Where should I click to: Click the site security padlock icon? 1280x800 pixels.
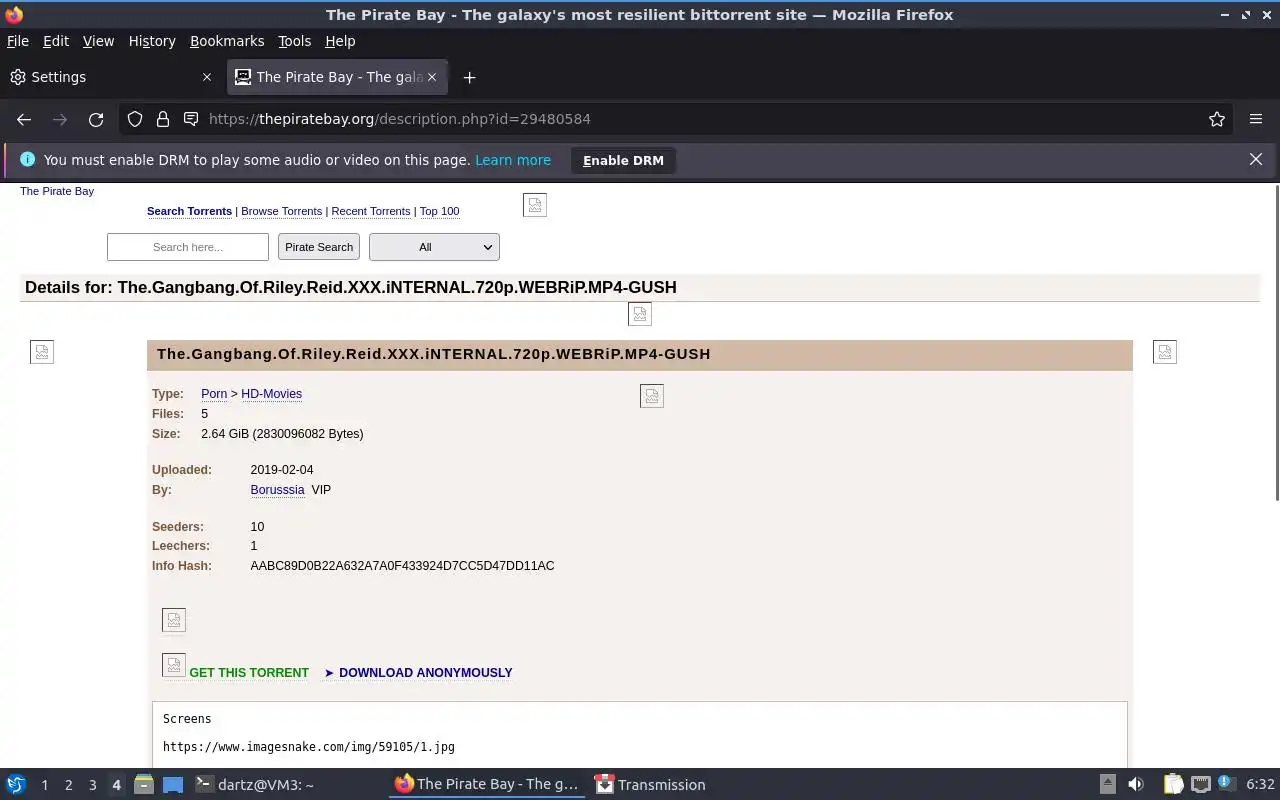[163, 119]
